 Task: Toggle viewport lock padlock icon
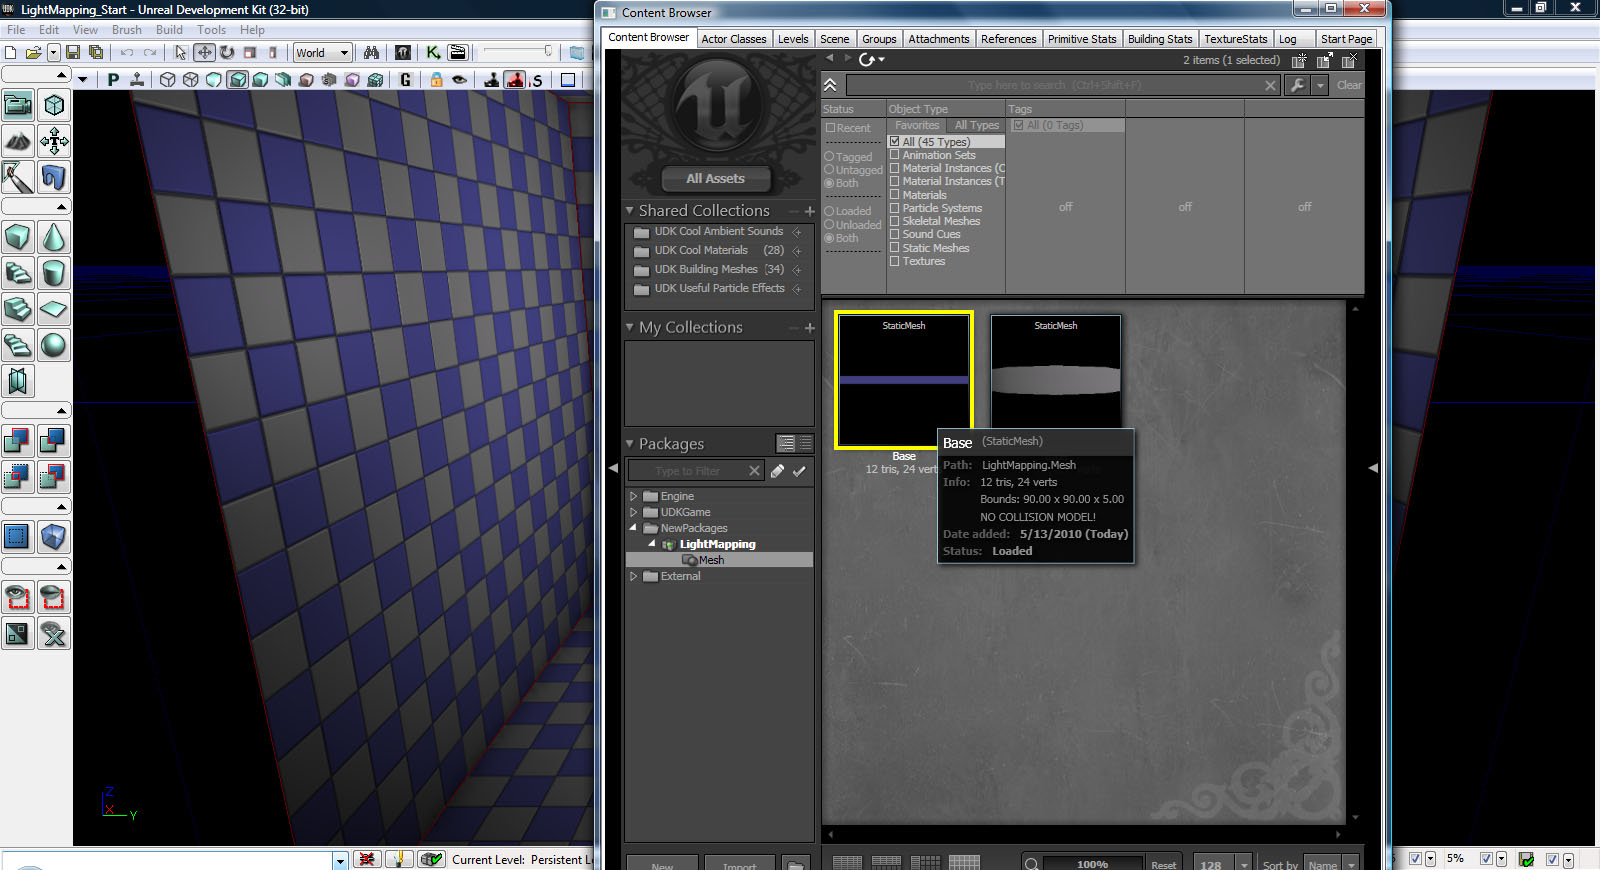[436, 80]
